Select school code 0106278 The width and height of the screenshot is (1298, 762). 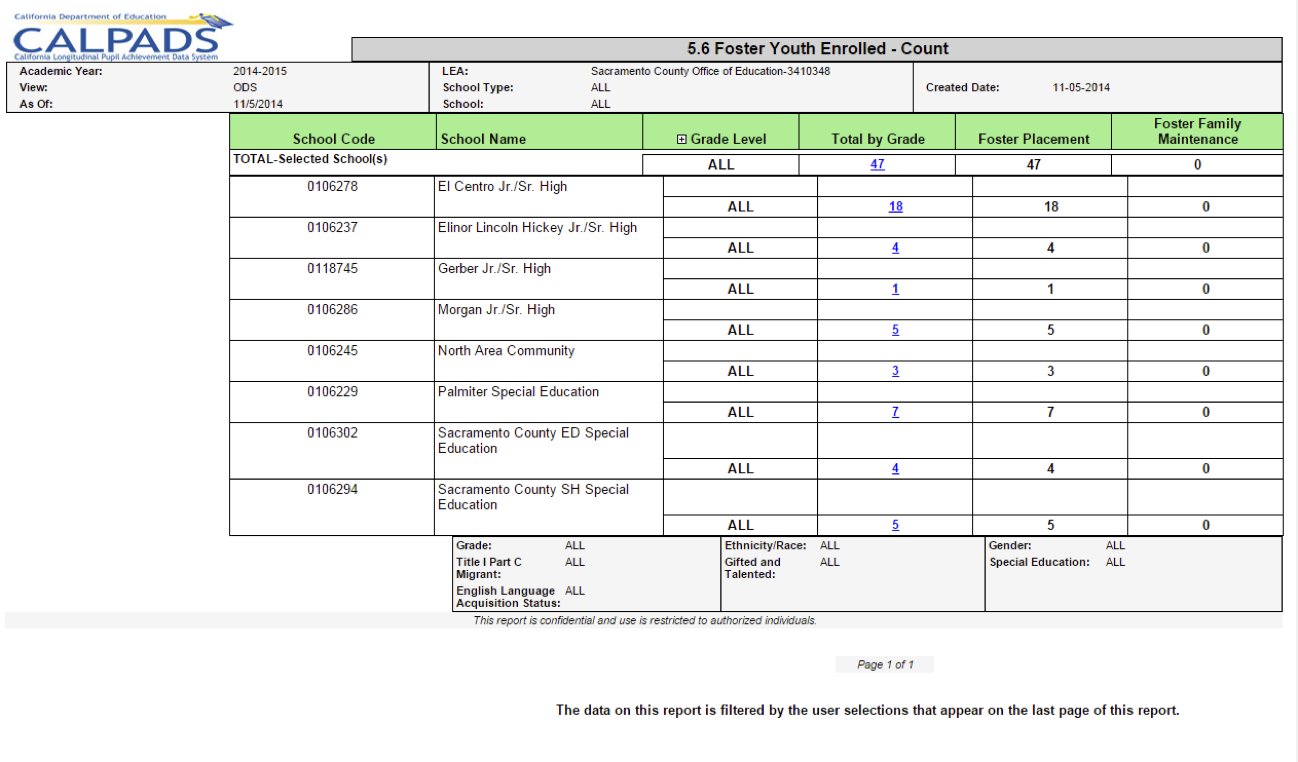[332, 186]
